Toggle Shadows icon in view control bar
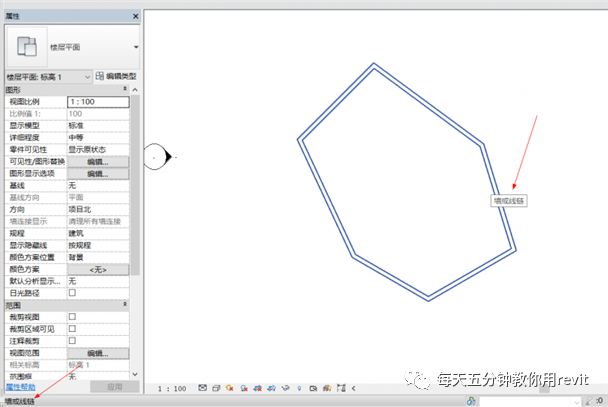Image resolution: width=608 pixels, height=407 pixels. [244, 388]
